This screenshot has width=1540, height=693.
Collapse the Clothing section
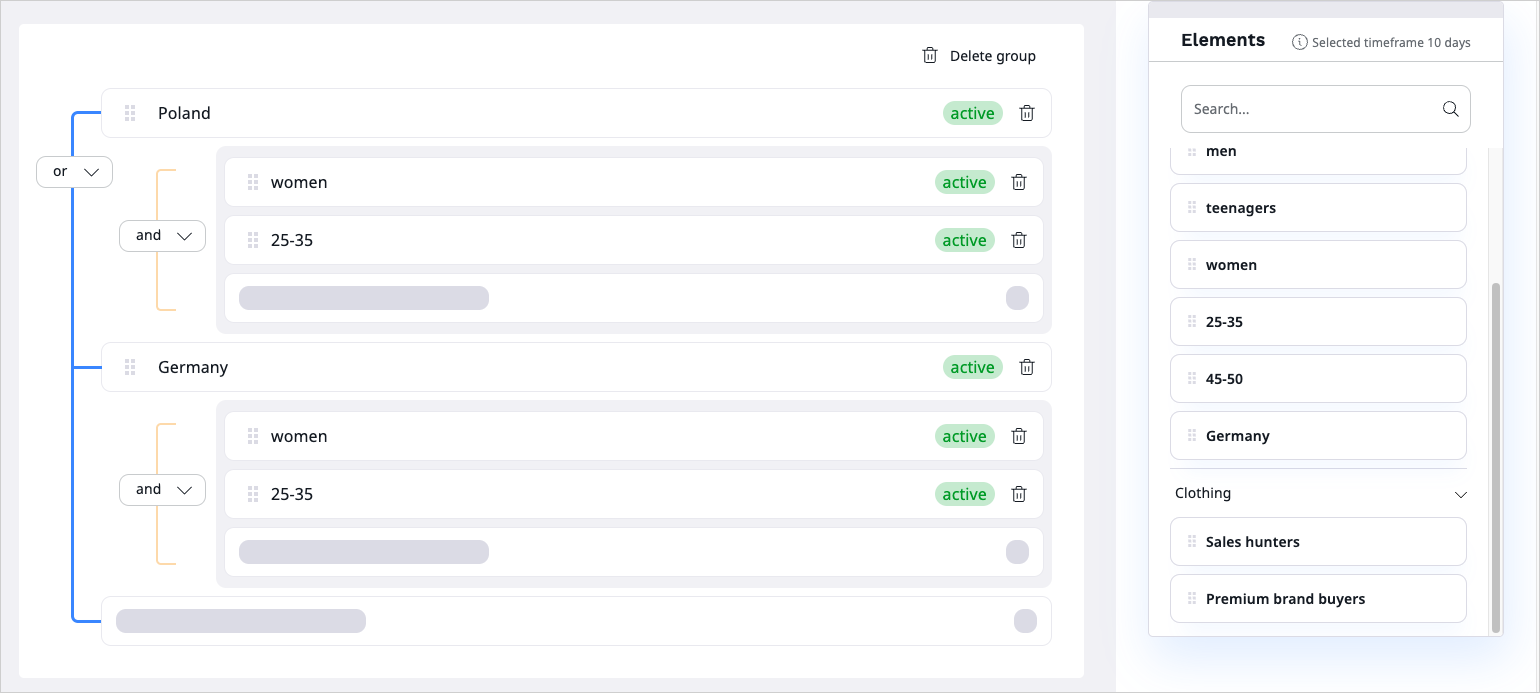point(1461,494)
